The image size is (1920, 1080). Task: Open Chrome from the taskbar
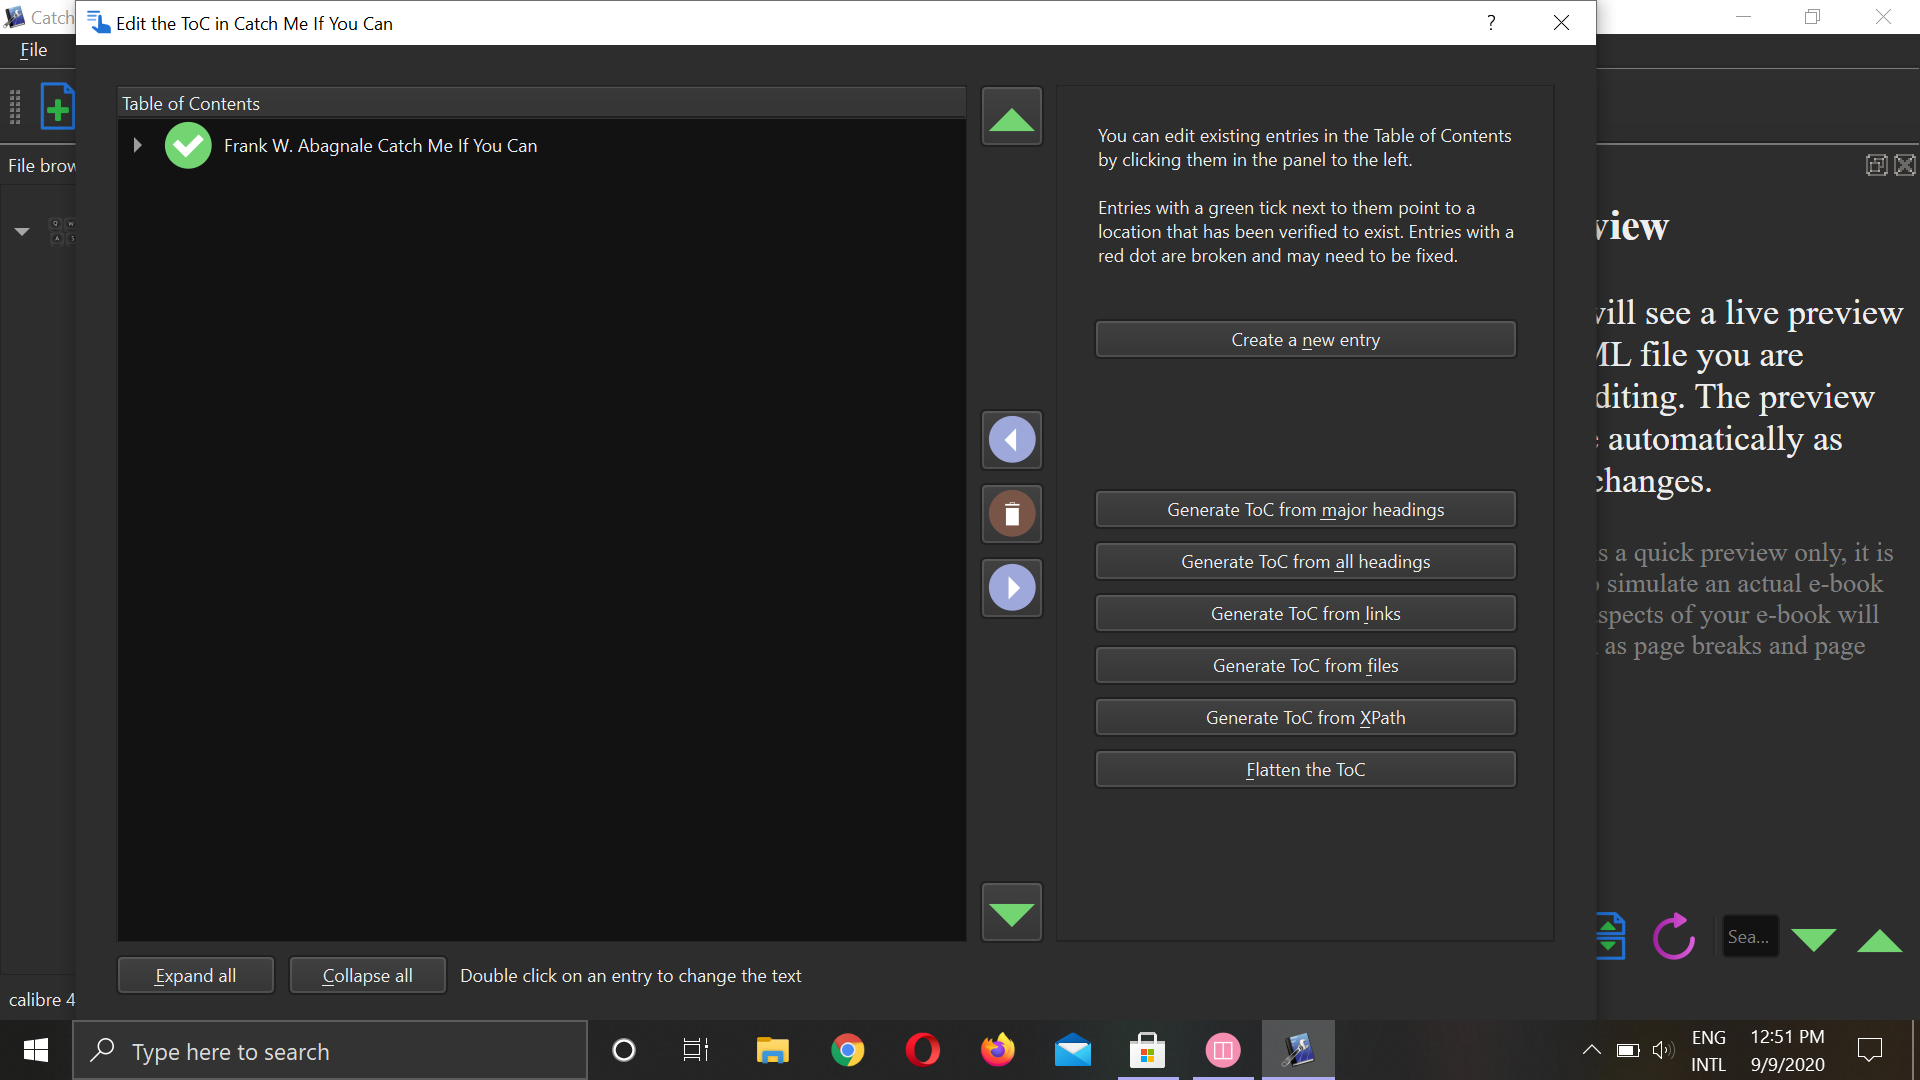click(847, 1051)
